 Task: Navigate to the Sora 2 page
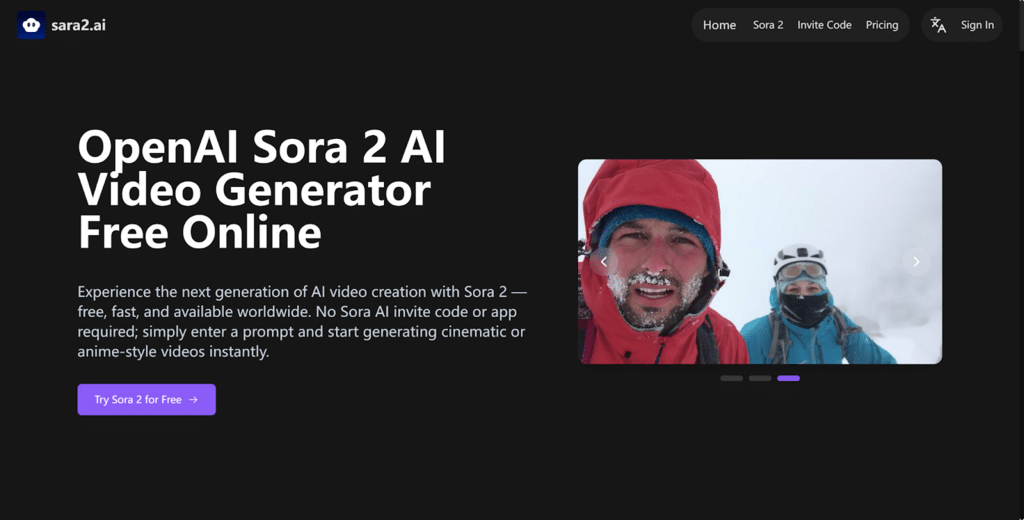click(768, 25)
